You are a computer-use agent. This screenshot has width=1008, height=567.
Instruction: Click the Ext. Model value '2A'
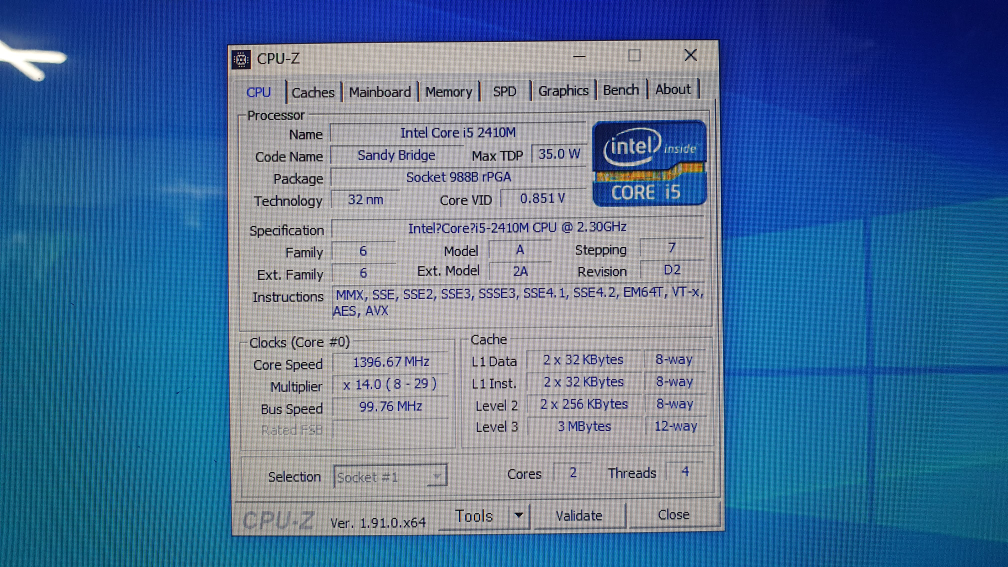[520, 271]
